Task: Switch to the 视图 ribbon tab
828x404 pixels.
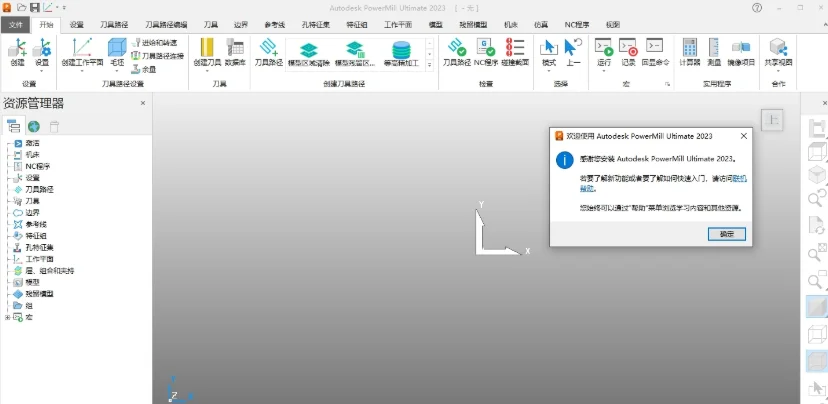Action: coord(613,25)
